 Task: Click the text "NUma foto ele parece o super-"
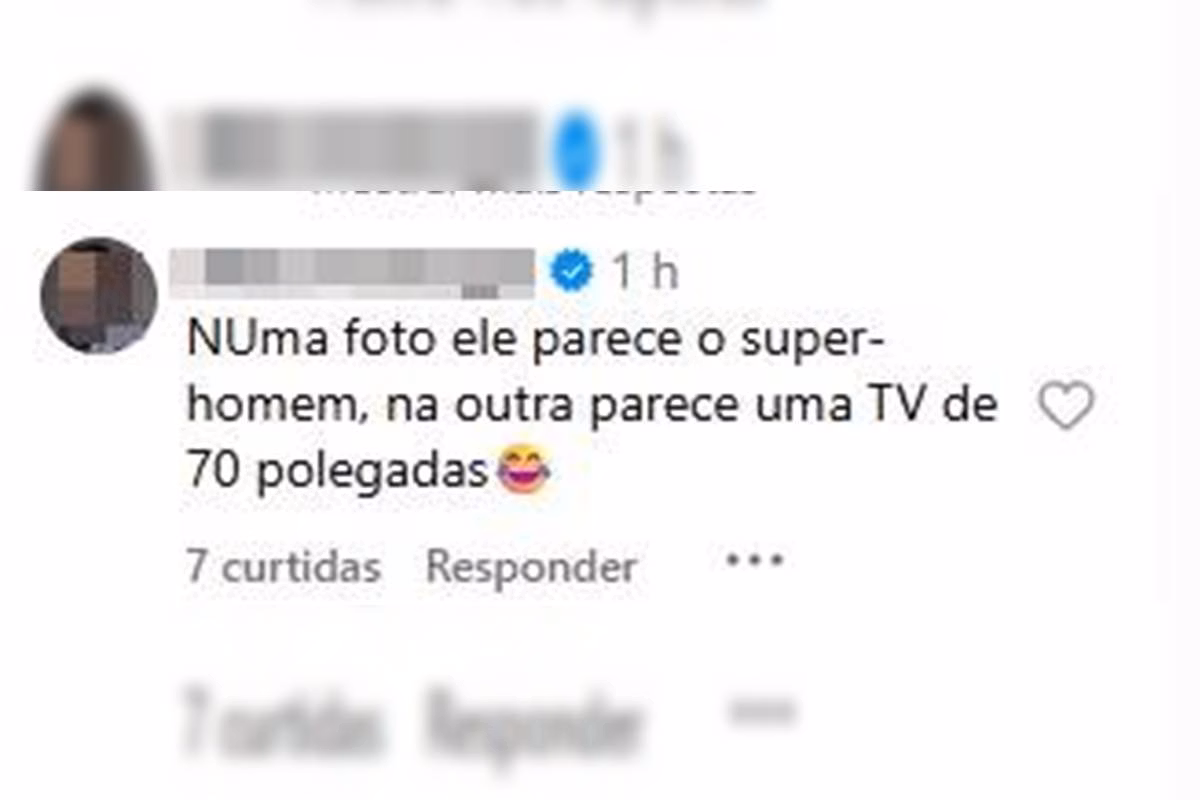point(534,341)
